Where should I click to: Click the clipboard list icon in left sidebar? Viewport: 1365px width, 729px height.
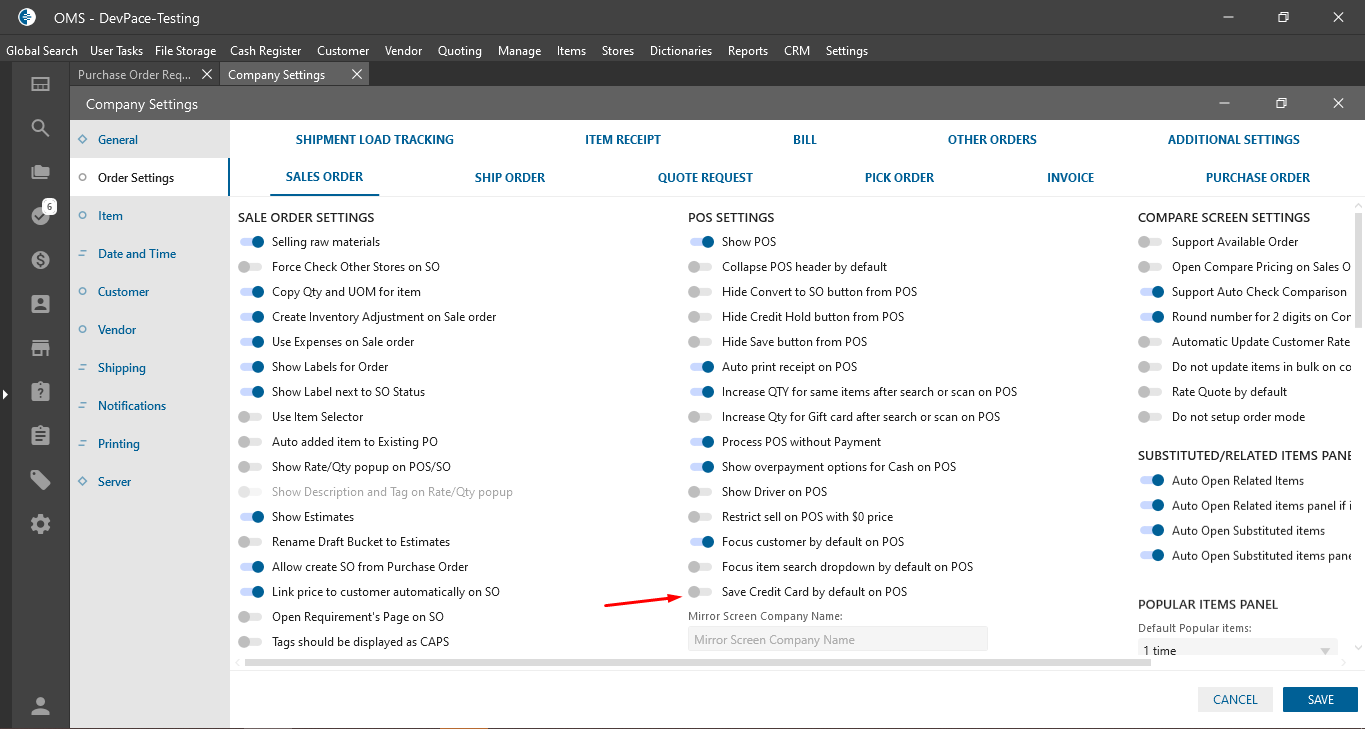tap(40, 435)
